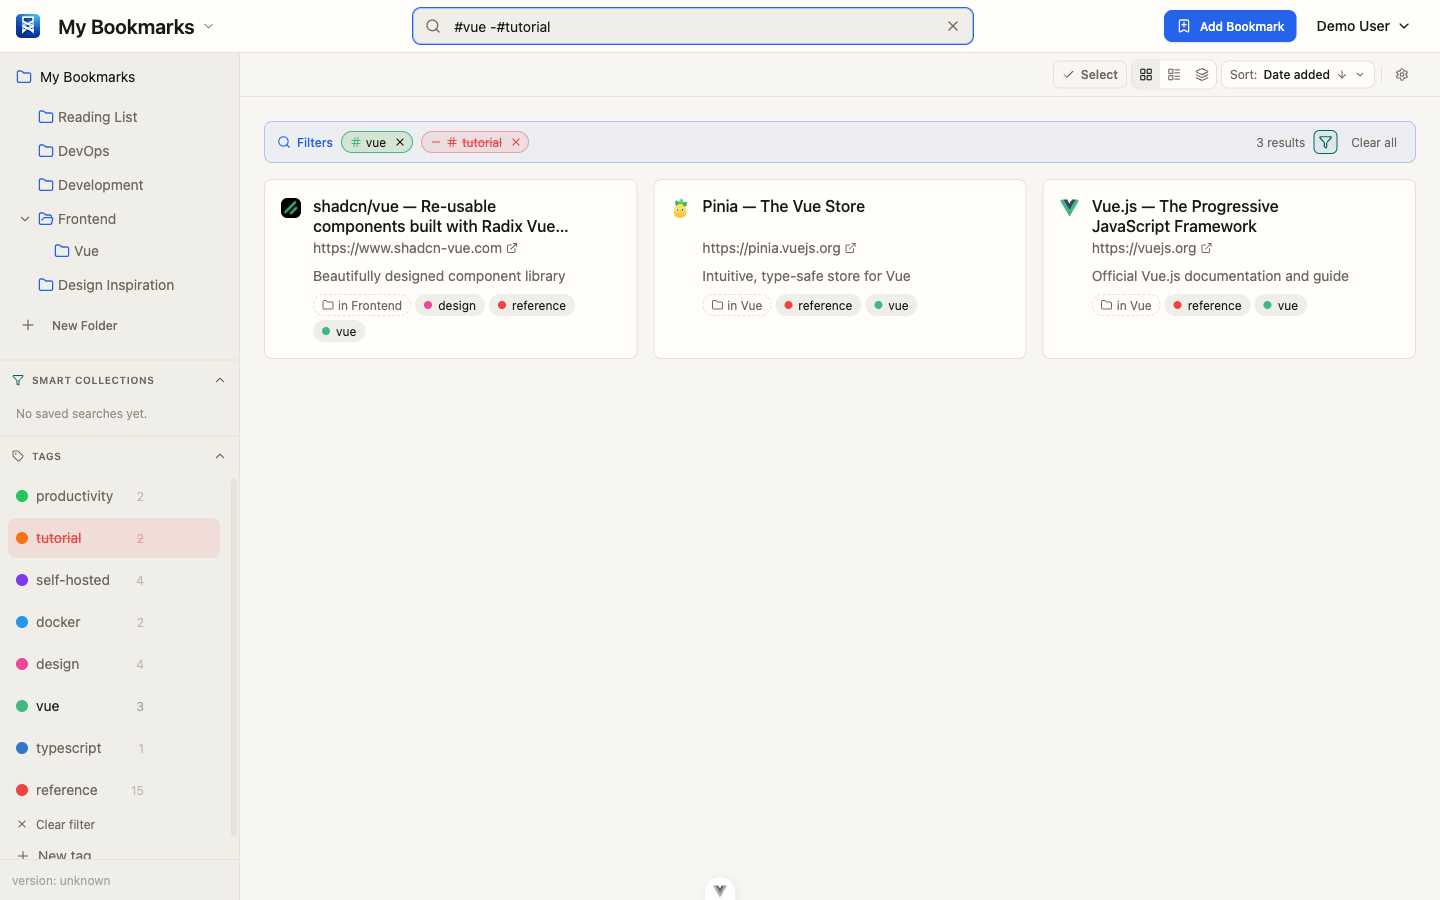Click the Pinia pineapple favicon
1440x900 pixels.
tap(680, 208)
